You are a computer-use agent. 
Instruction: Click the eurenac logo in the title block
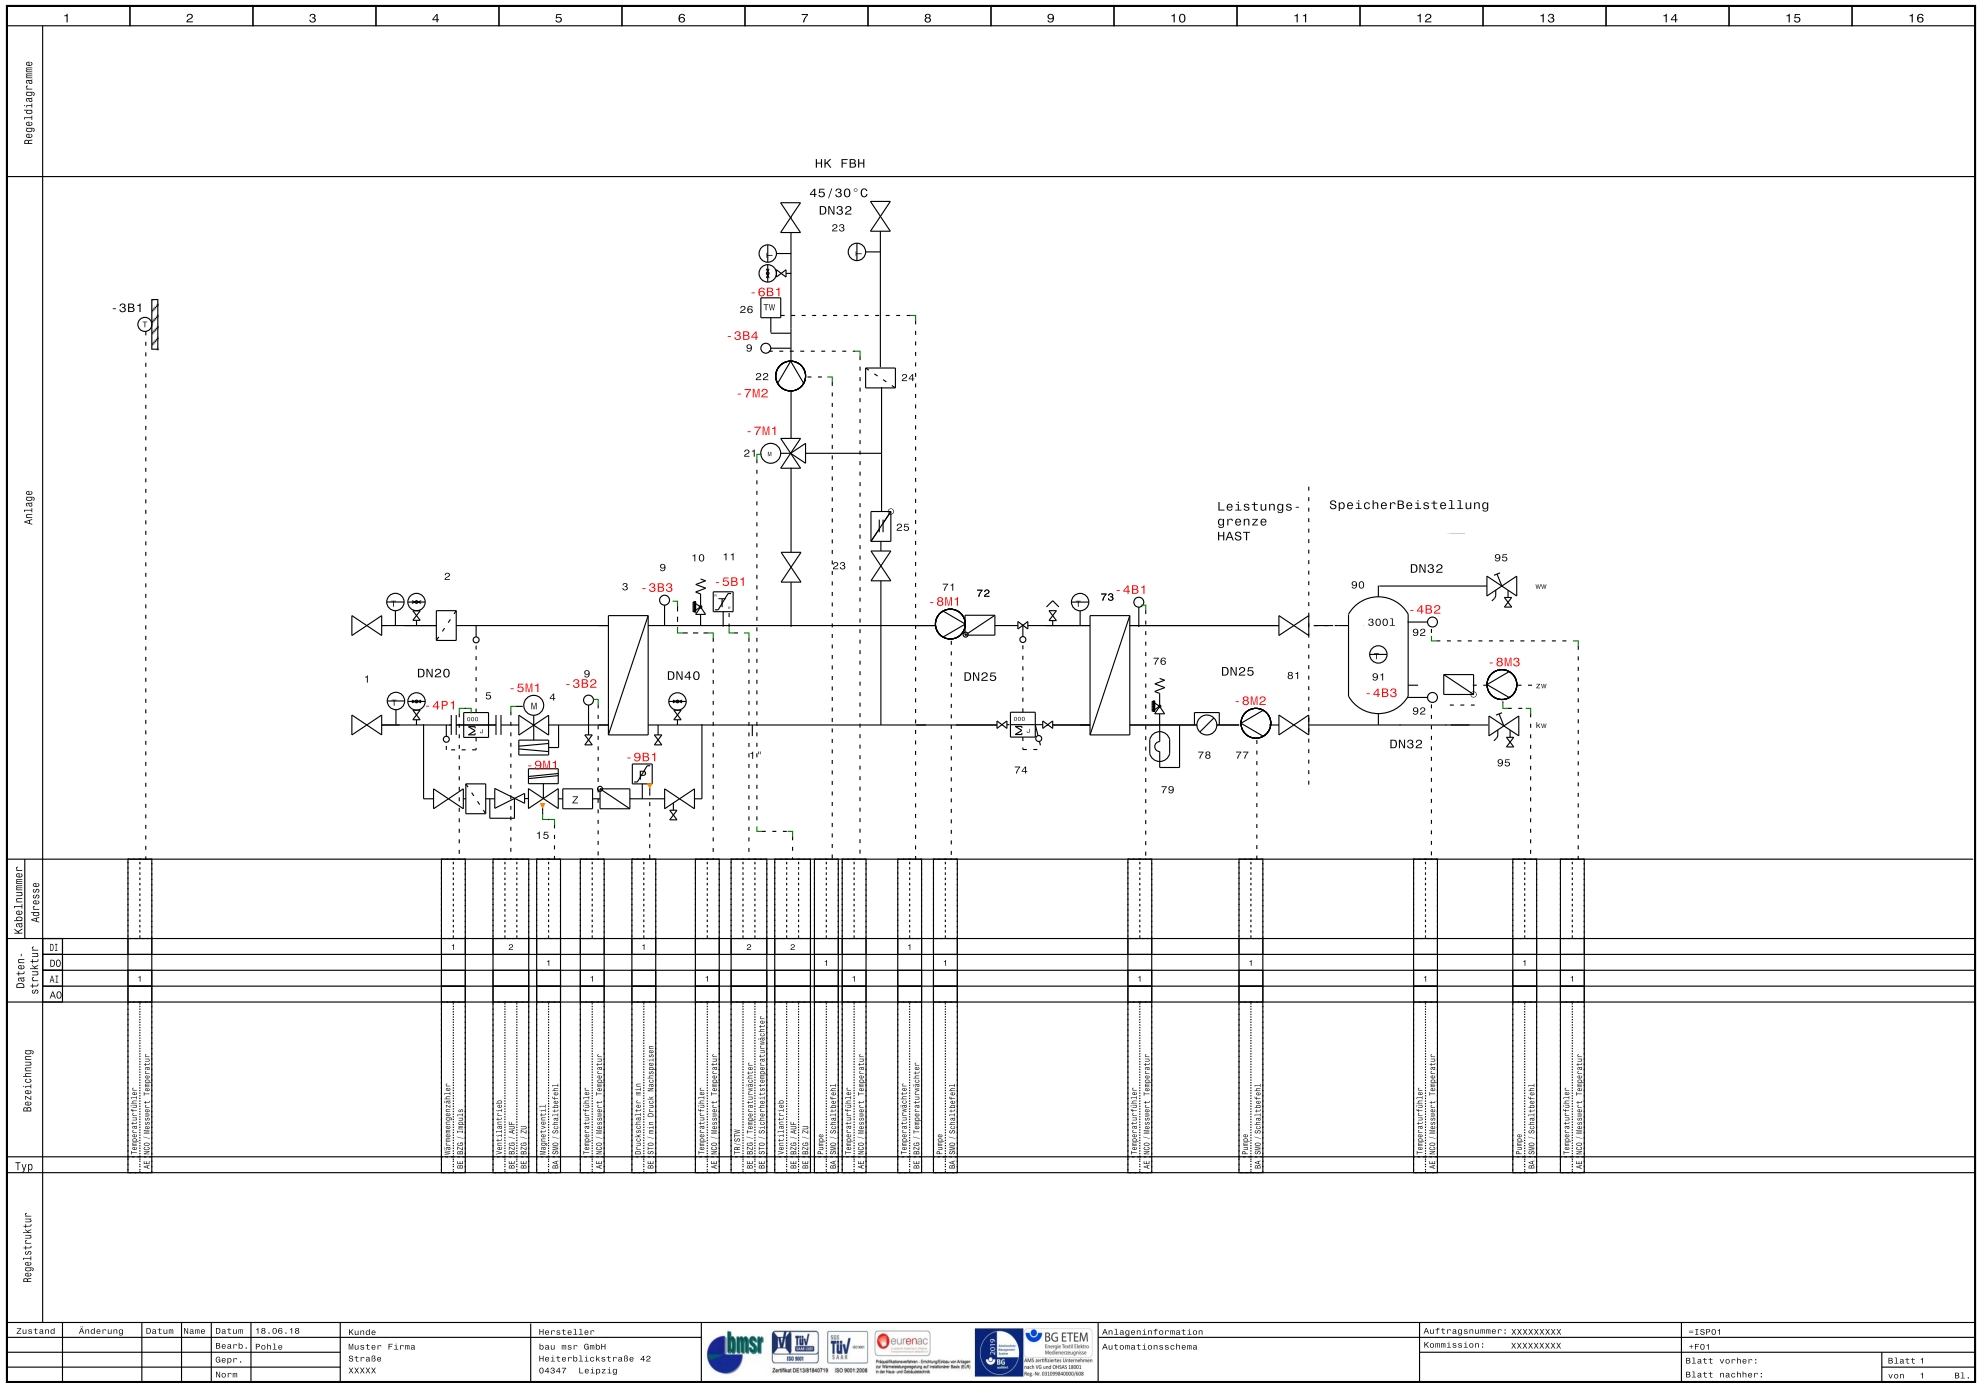[x=903, y=1341]
